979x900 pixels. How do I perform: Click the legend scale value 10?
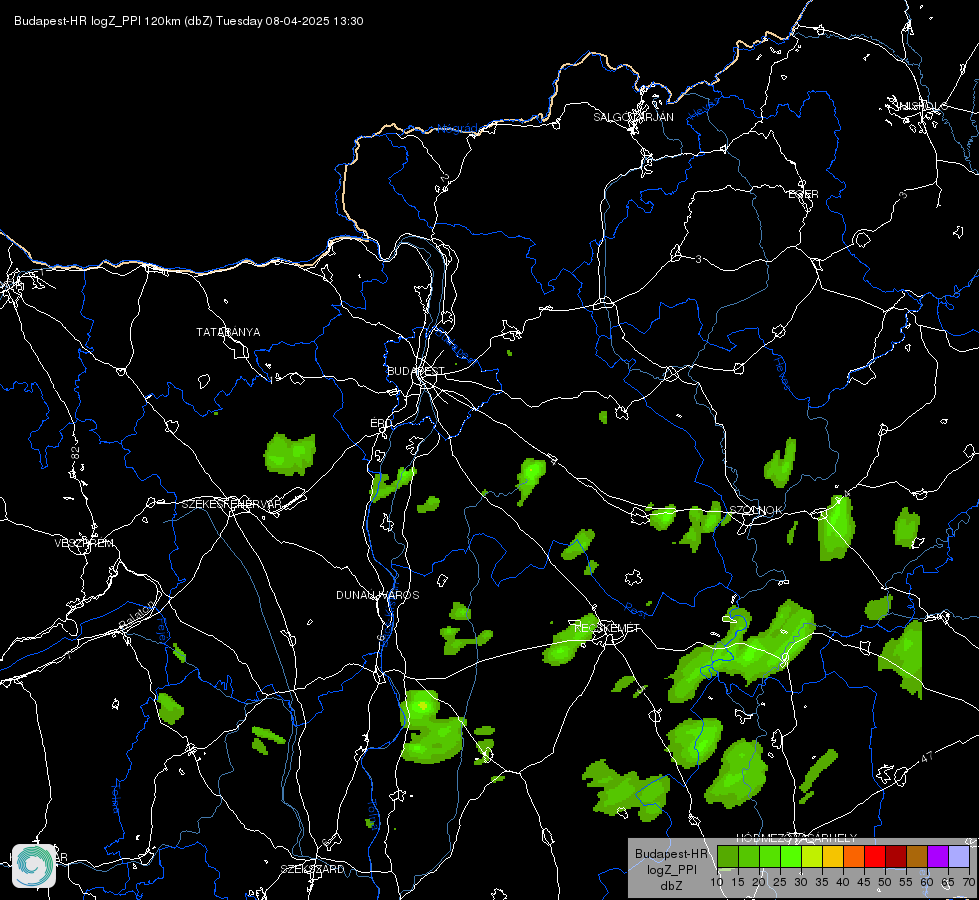click(717, 882)
